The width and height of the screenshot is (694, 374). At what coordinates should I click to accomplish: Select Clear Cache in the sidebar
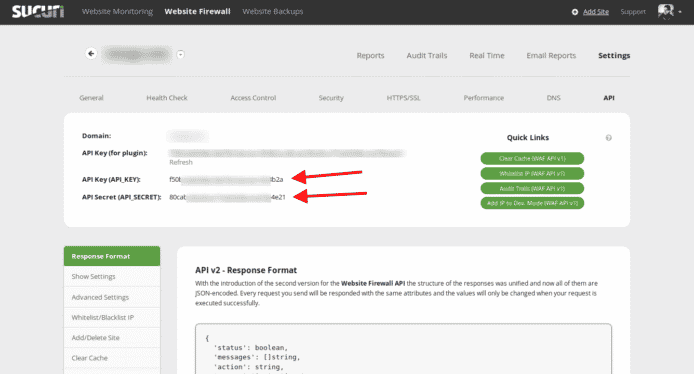[112, 358]
